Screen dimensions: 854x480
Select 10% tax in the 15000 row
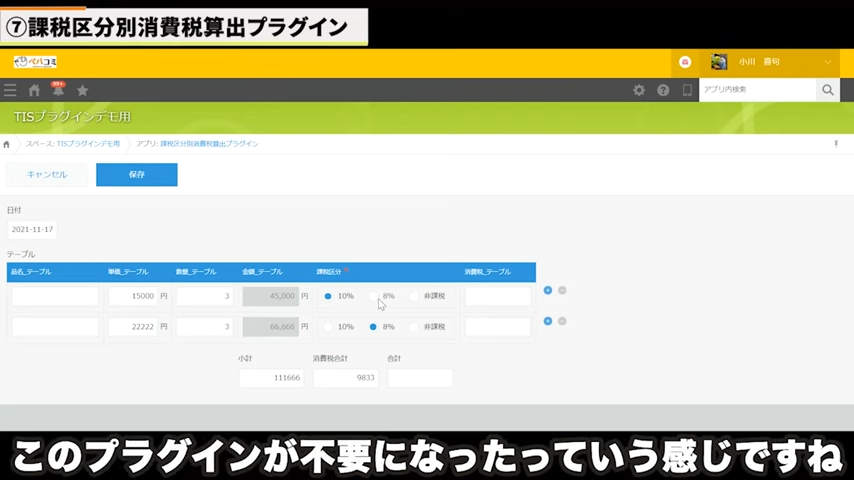tap(328, 296)
